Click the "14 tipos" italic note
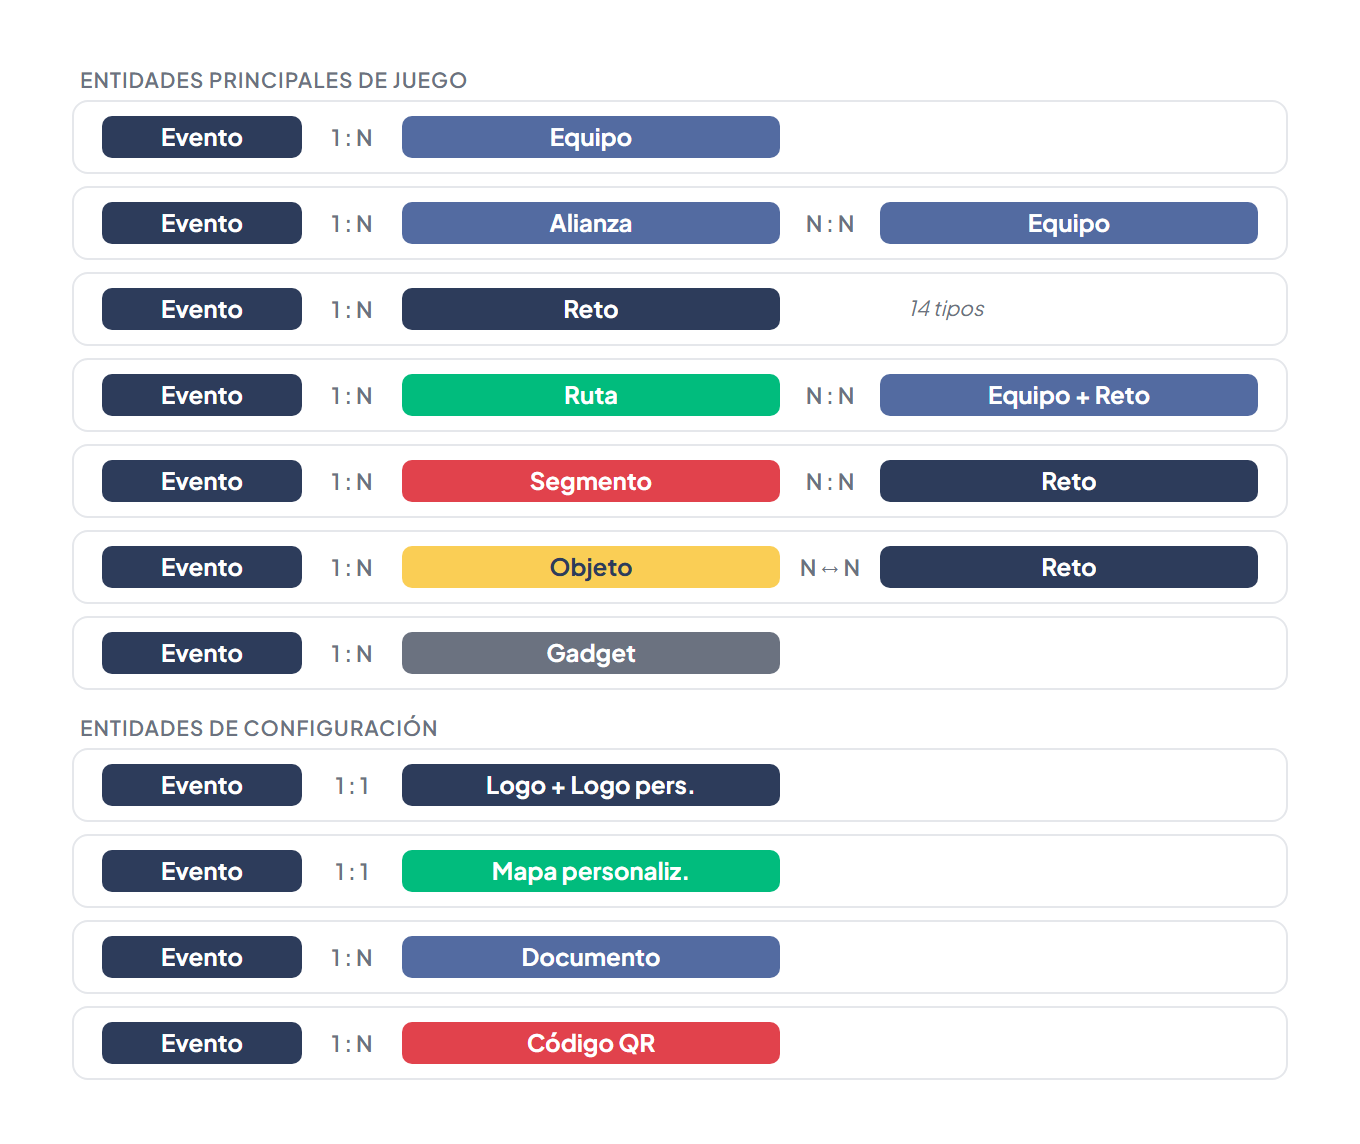Image resolution: width=1360 pixels, height=1144 pixels. (x=946, y=309)
